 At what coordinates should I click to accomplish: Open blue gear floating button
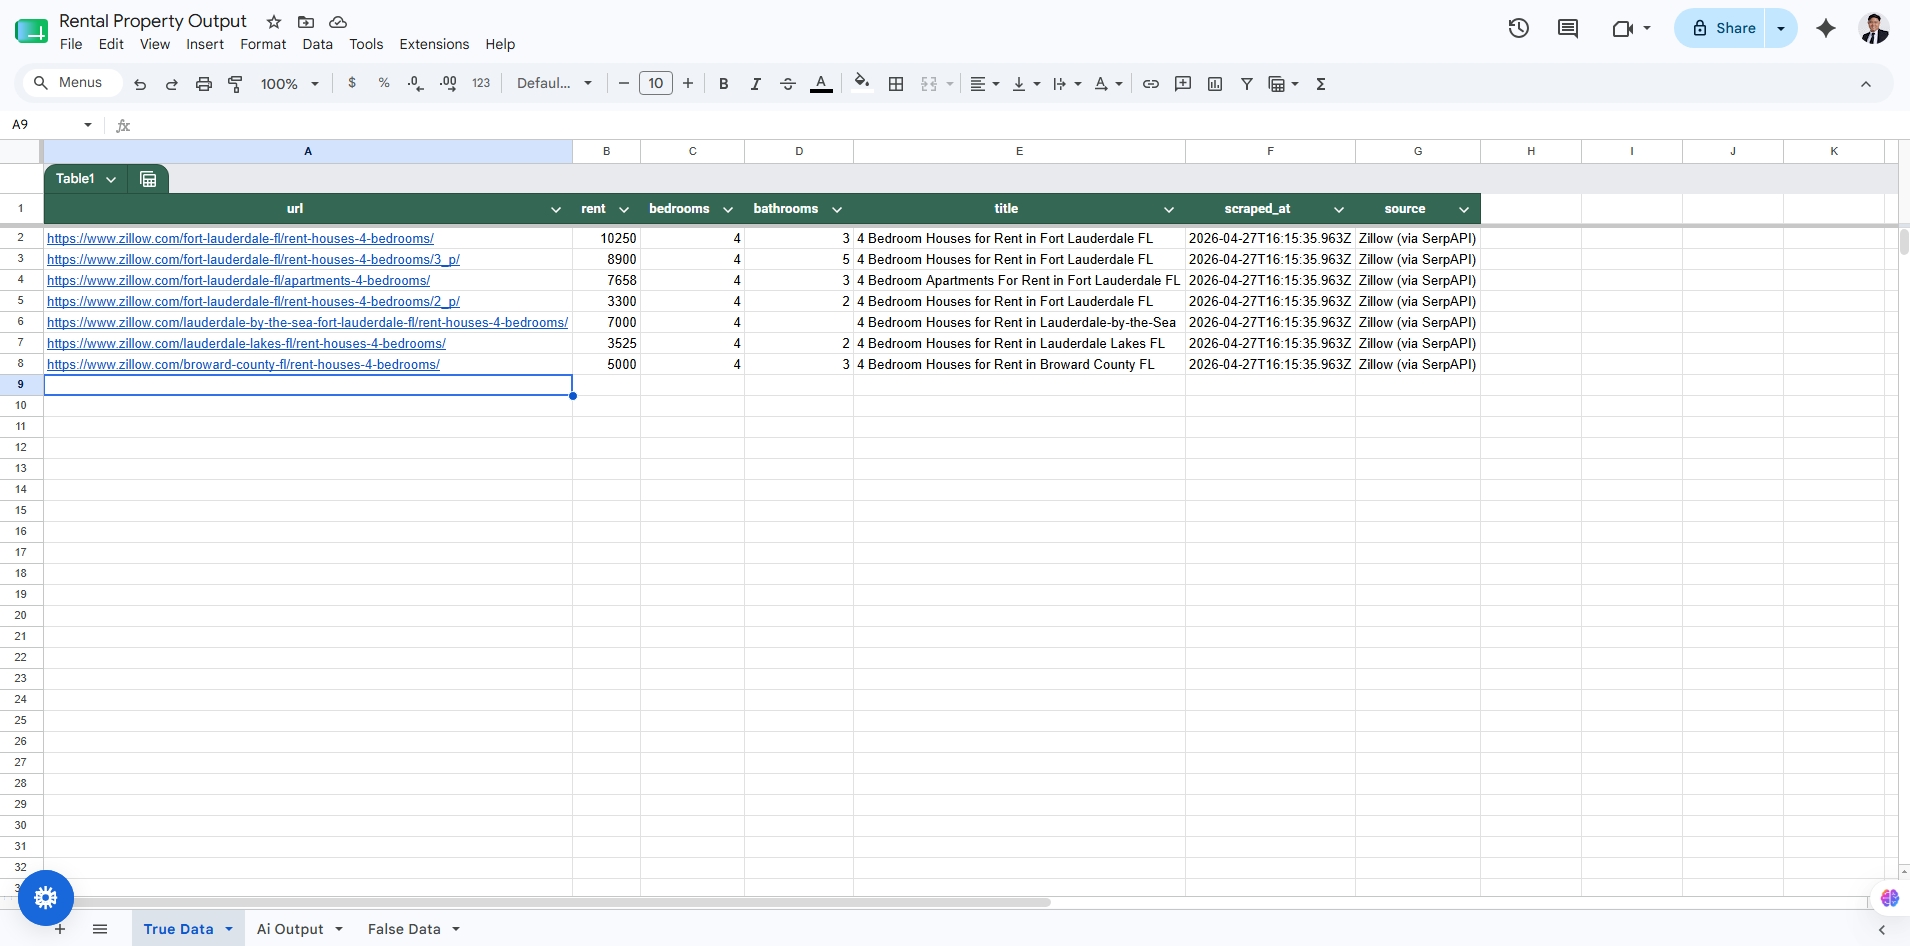tap(46, 898)
